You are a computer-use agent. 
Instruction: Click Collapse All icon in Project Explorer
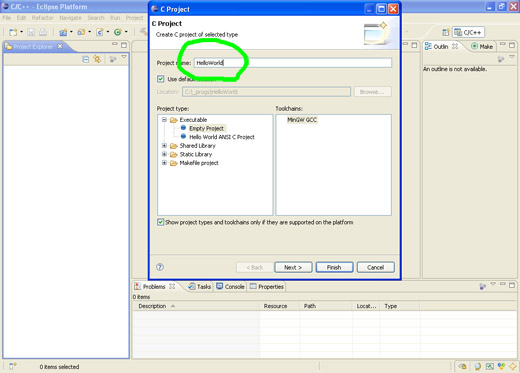86,59
